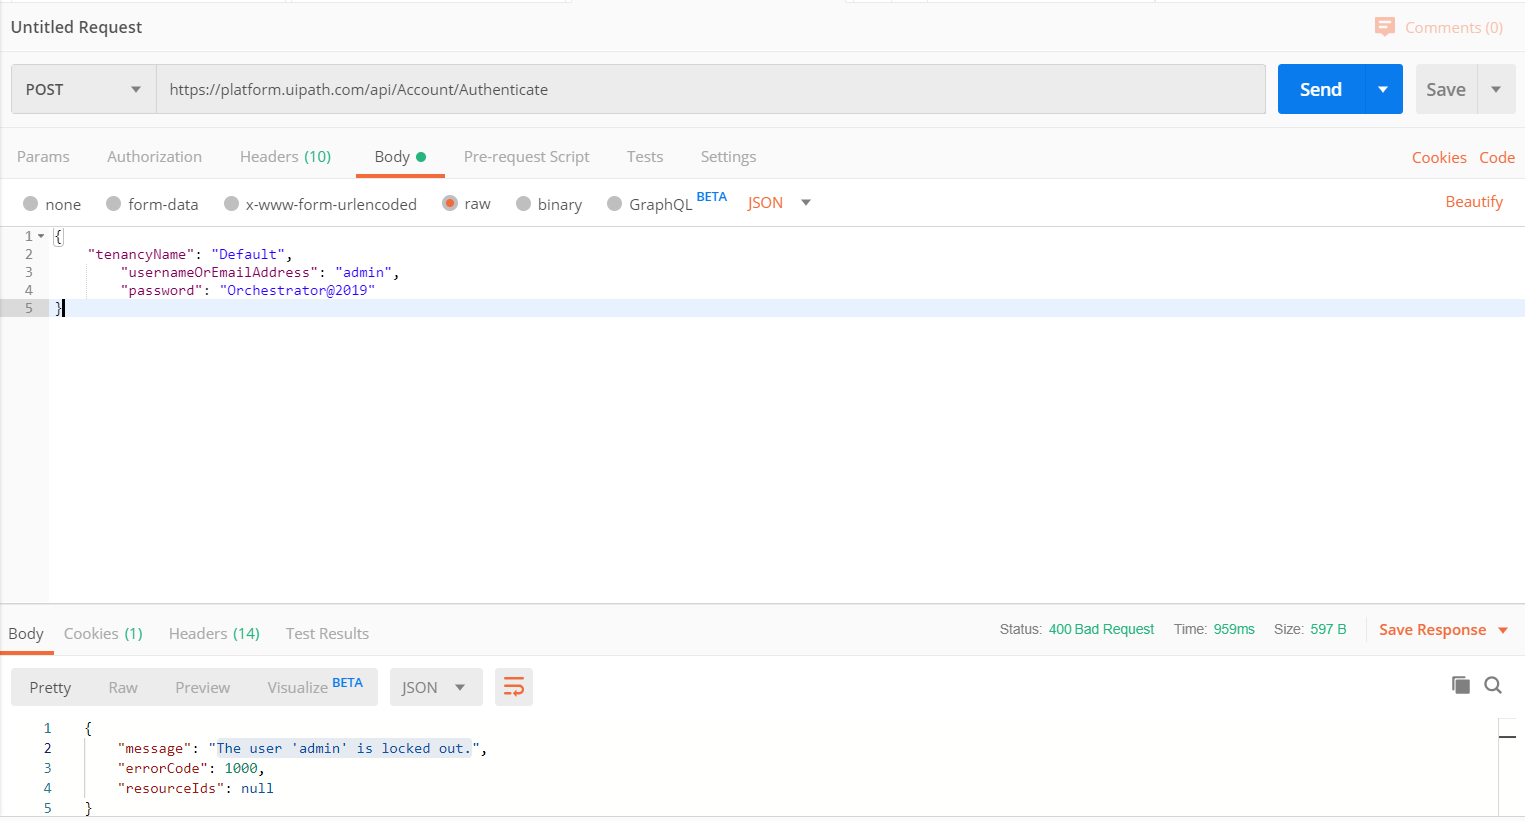
Task: Expand the Send button options arrow
Action: [x=1383, y=89]
